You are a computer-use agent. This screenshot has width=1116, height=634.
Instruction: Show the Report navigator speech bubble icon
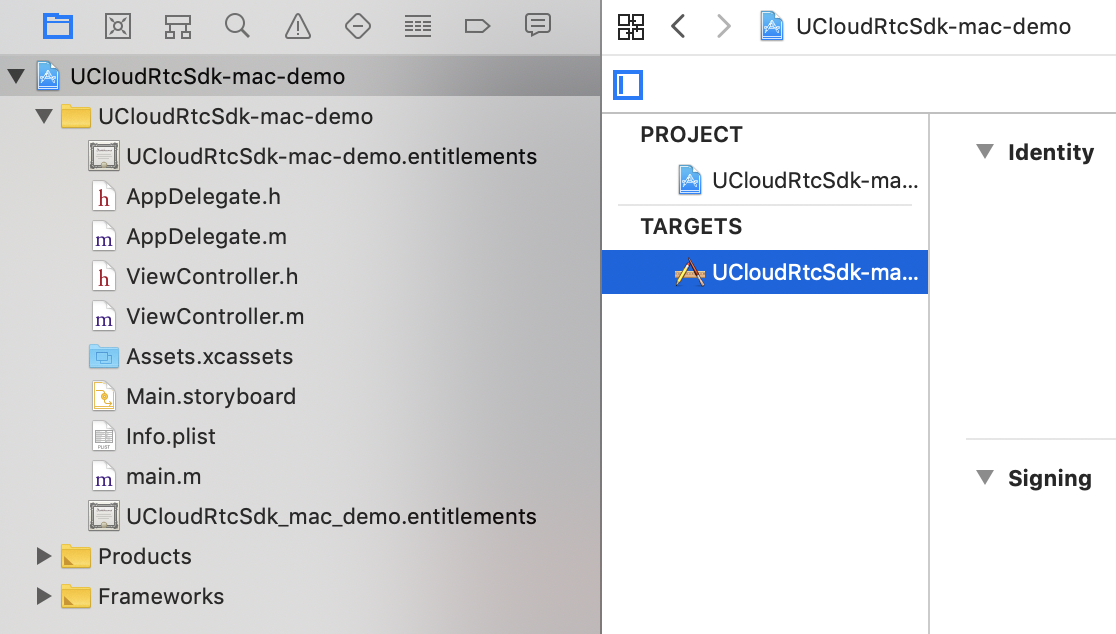[538, 26]
